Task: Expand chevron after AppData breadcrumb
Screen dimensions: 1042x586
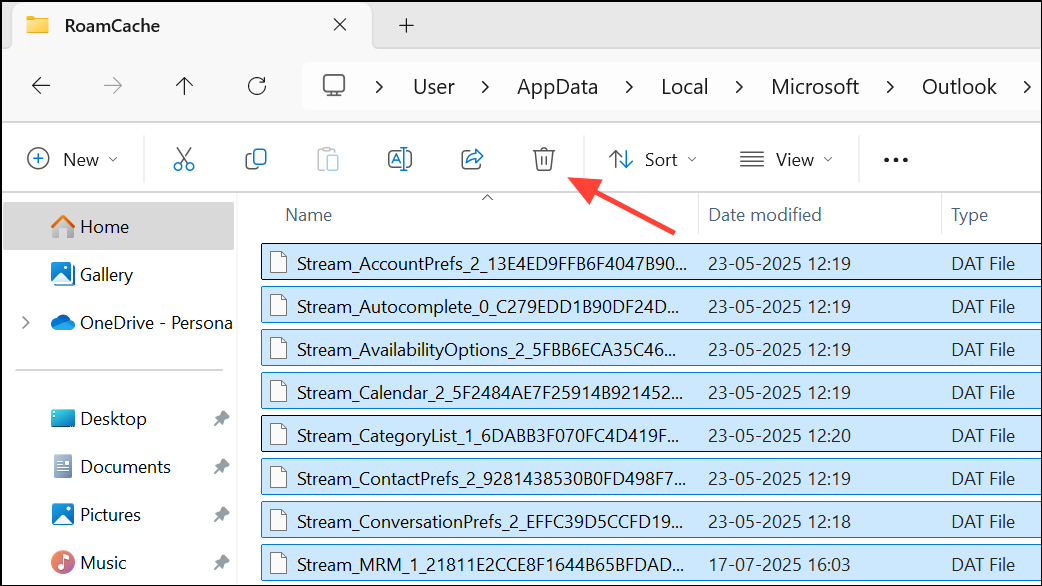Action: 629,87
